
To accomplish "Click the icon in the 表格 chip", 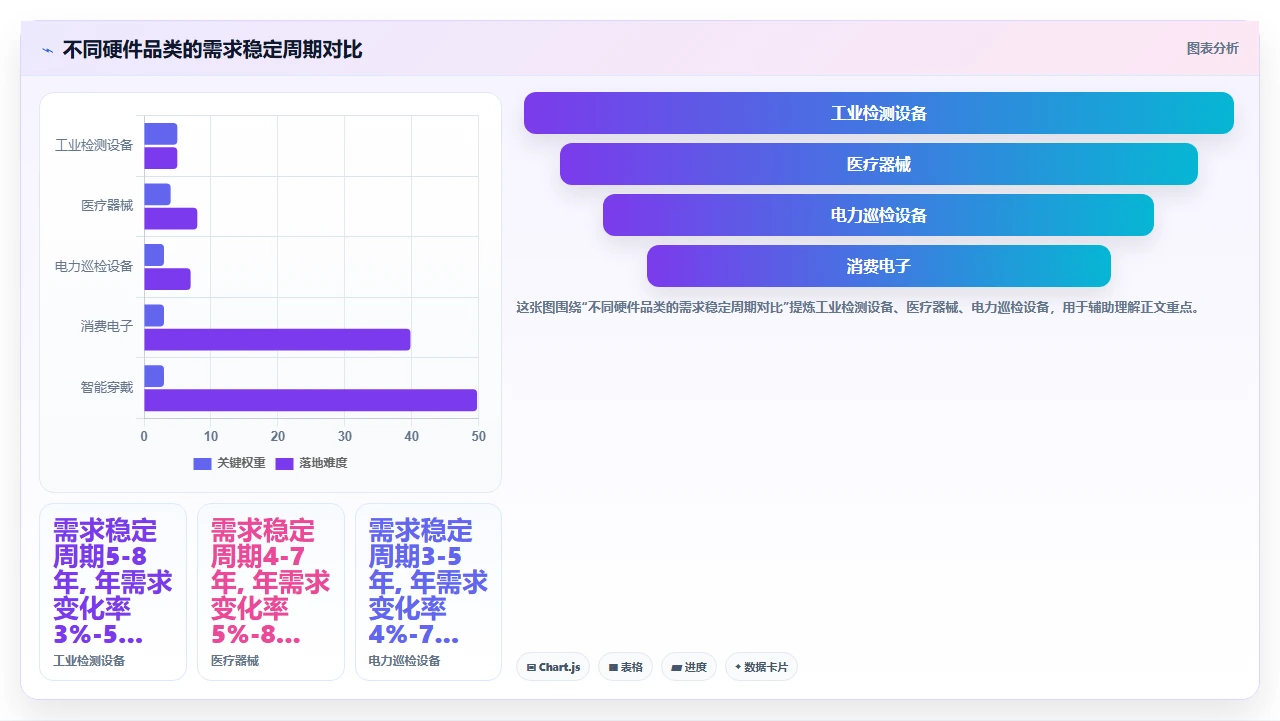I will (x=613, y=667).
